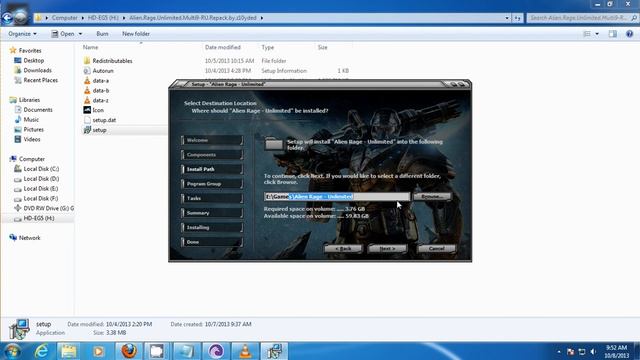Click the Components step in installer

pyautogui.click(x=212, y=155)
